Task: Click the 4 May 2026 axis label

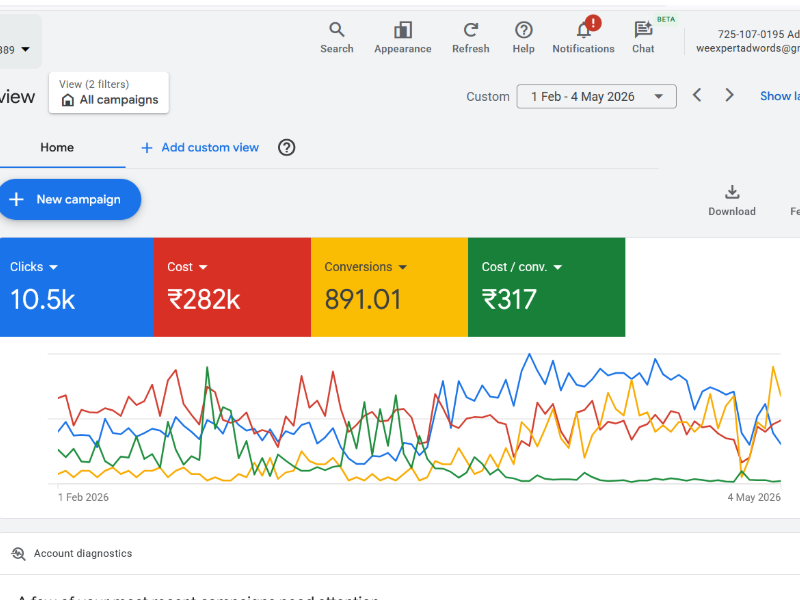Action: 754,497
